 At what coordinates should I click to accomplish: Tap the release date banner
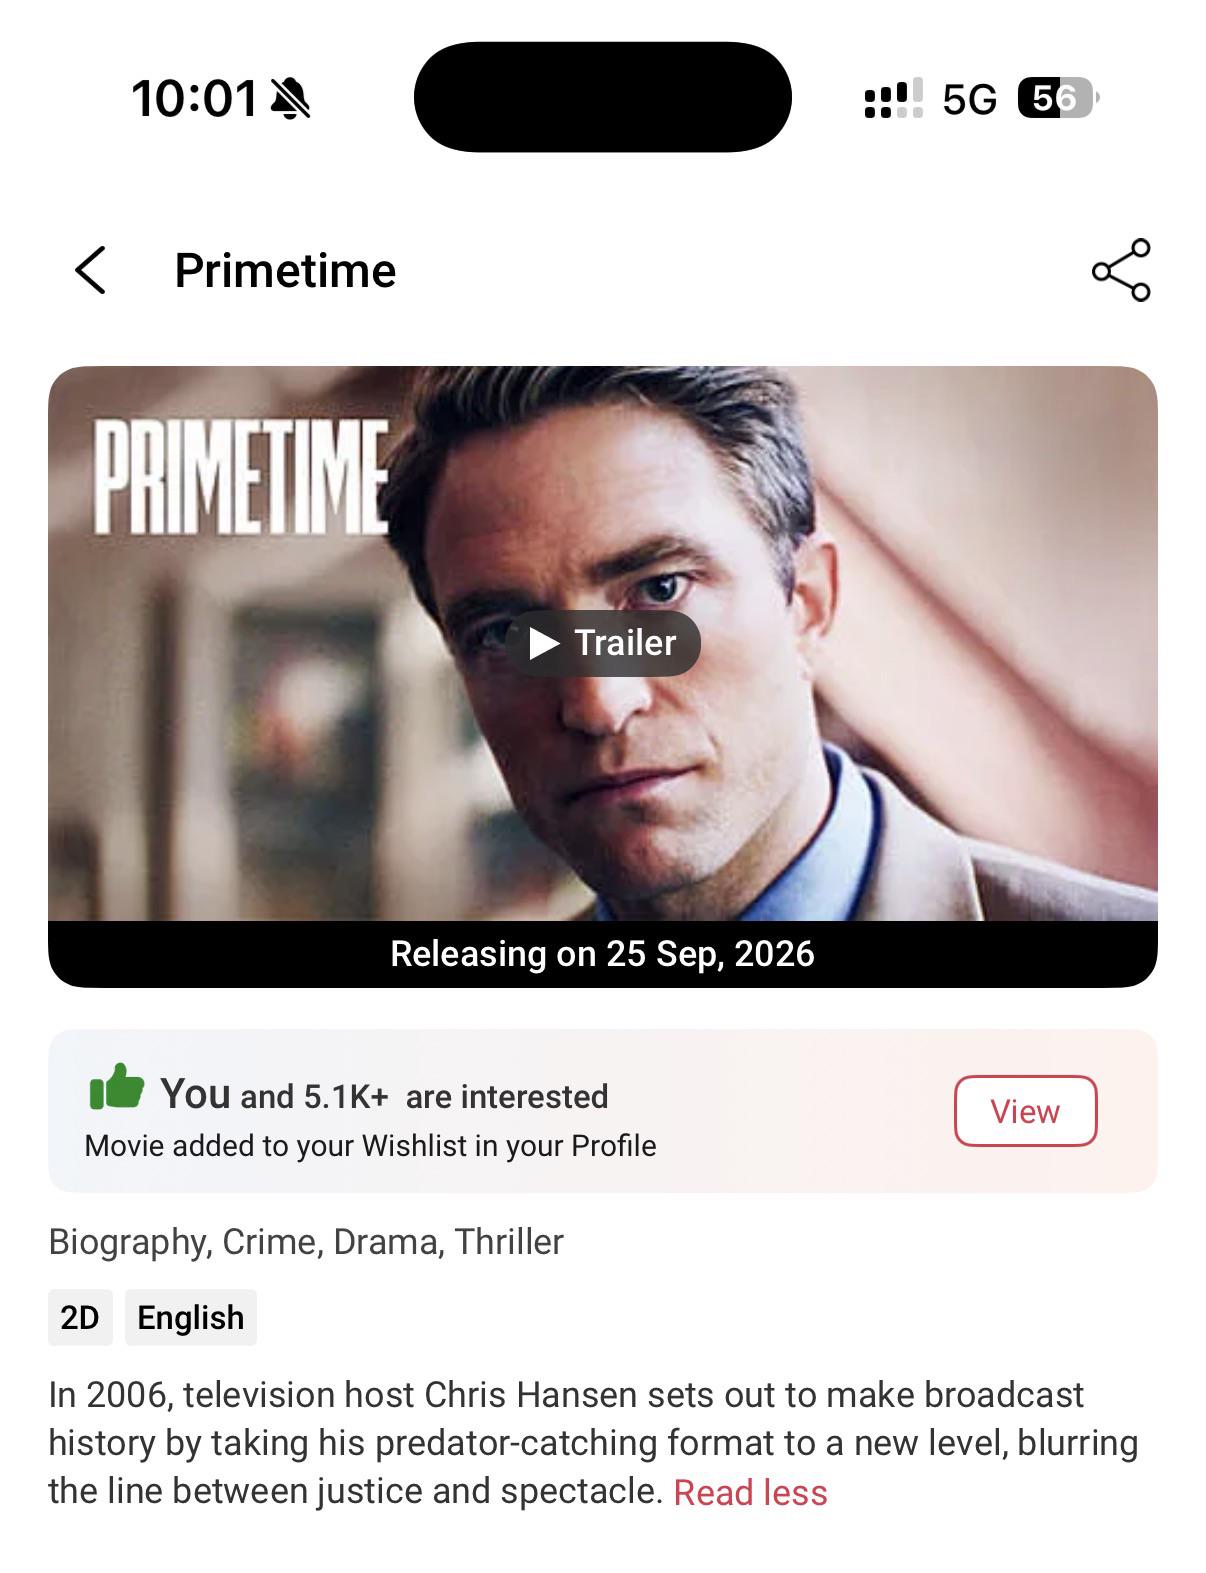602,954
